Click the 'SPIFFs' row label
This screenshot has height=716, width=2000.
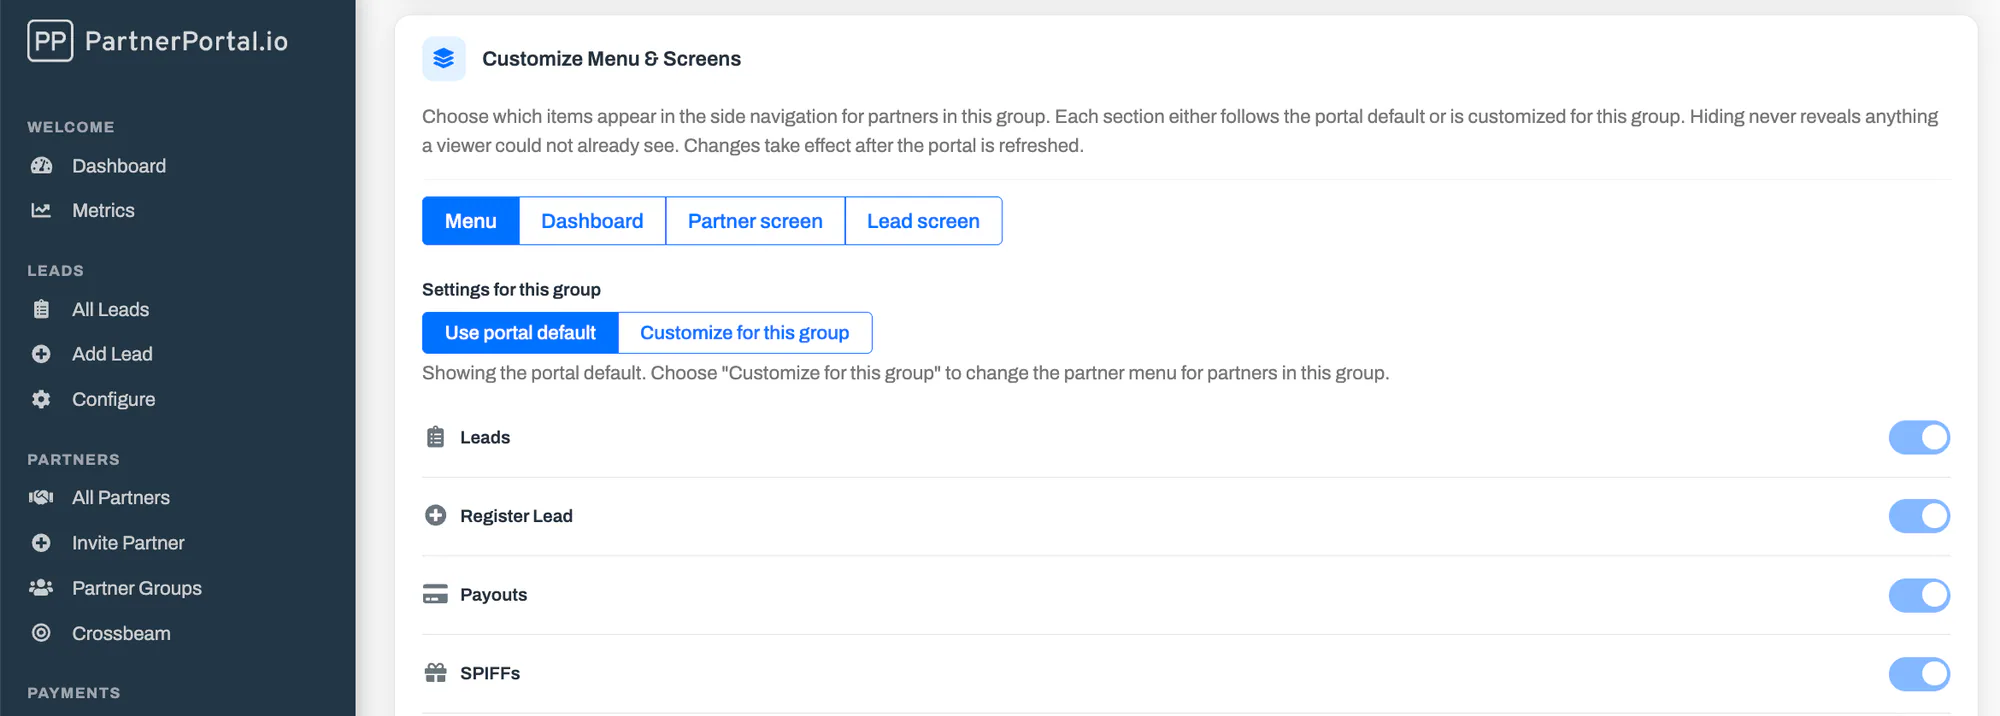click(x=490, y=674)
